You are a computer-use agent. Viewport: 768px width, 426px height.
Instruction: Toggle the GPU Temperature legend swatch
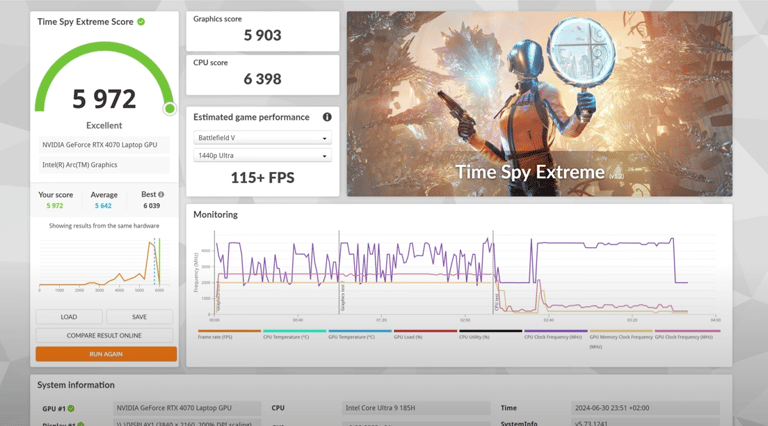(360, 331)
